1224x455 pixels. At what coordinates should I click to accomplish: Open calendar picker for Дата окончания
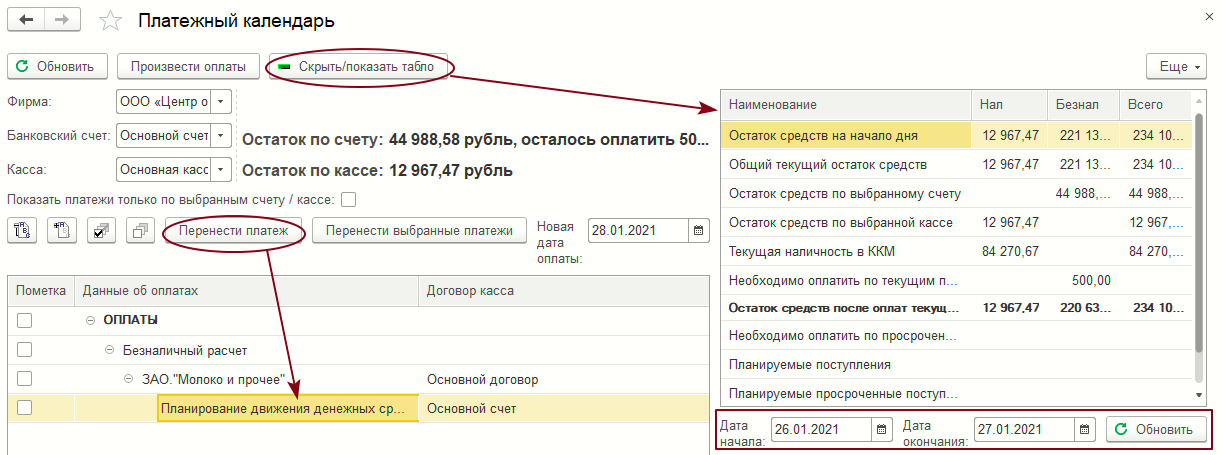pos(1084,429)
